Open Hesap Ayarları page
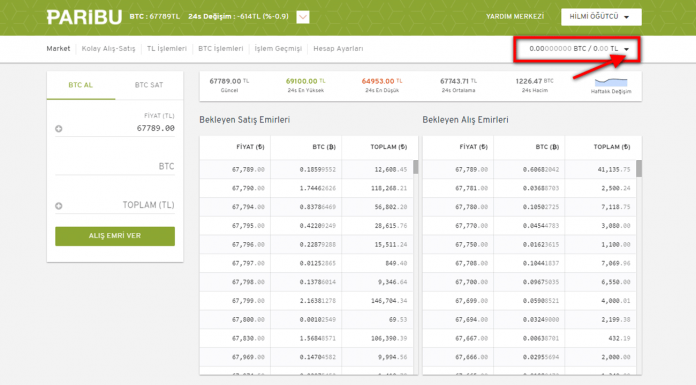The height and width of the screenshot is (385, 696). click(x=338, y=49)
